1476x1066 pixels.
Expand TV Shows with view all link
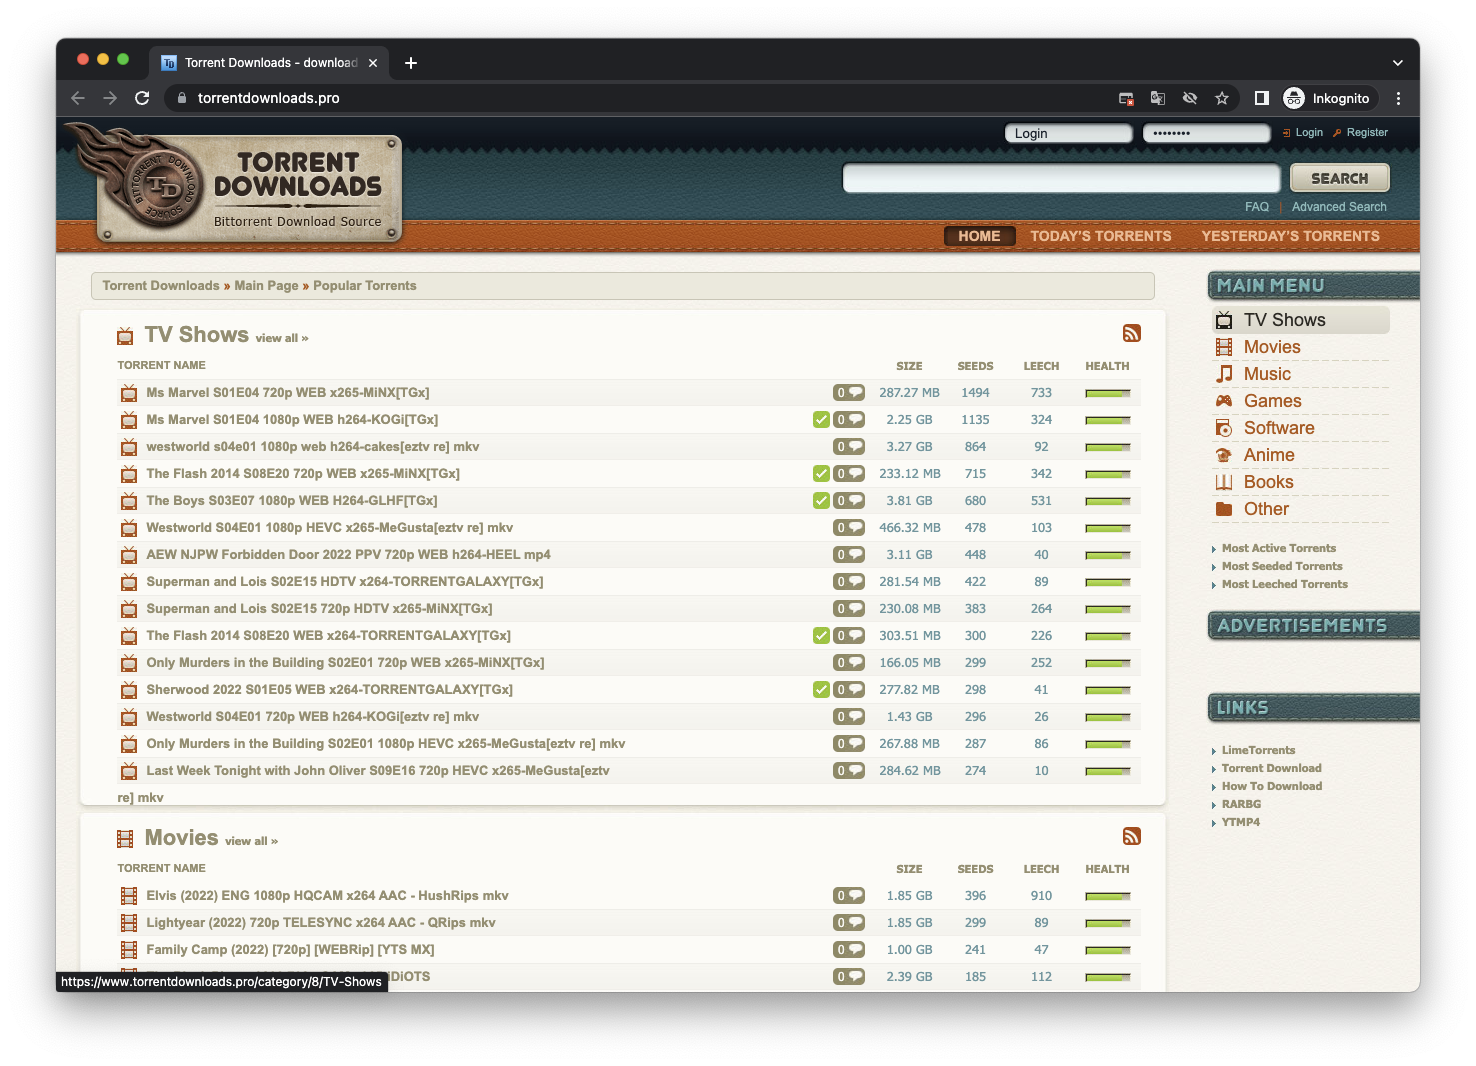click(x=281, y=339)
